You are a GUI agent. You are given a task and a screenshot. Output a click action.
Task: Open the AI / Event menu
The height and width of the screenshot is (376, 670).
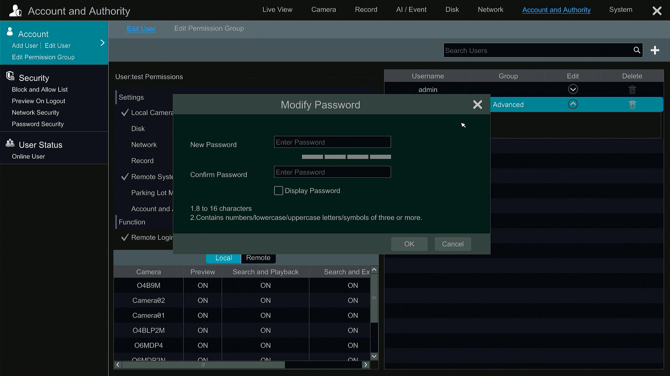point(411,9)
